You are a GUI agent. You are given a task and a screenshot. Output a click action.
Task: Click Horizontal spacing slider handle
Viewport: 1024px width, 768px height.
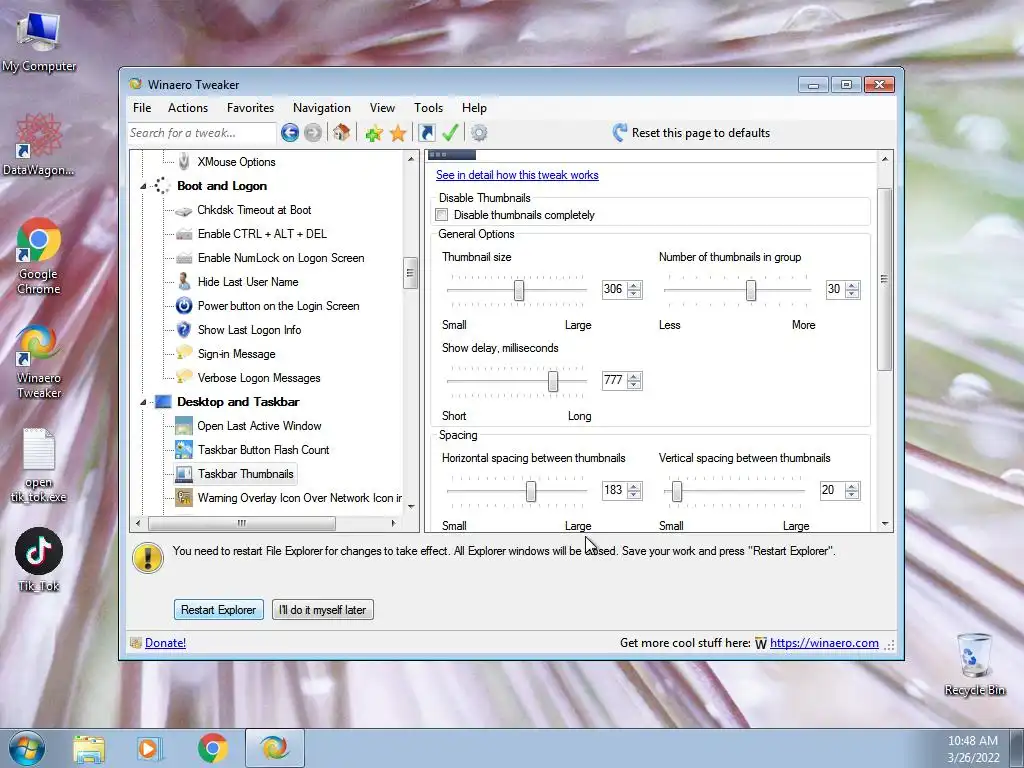[x=531, y=491]
